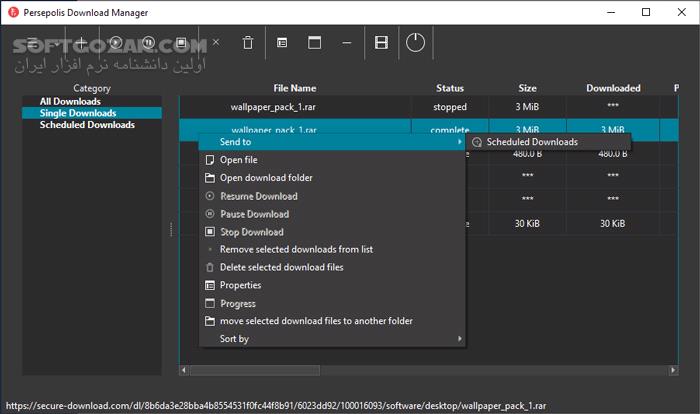Choose Scheduled Downloads in submenu
This screenshot has height=414, width=700.
pos(531,142)
